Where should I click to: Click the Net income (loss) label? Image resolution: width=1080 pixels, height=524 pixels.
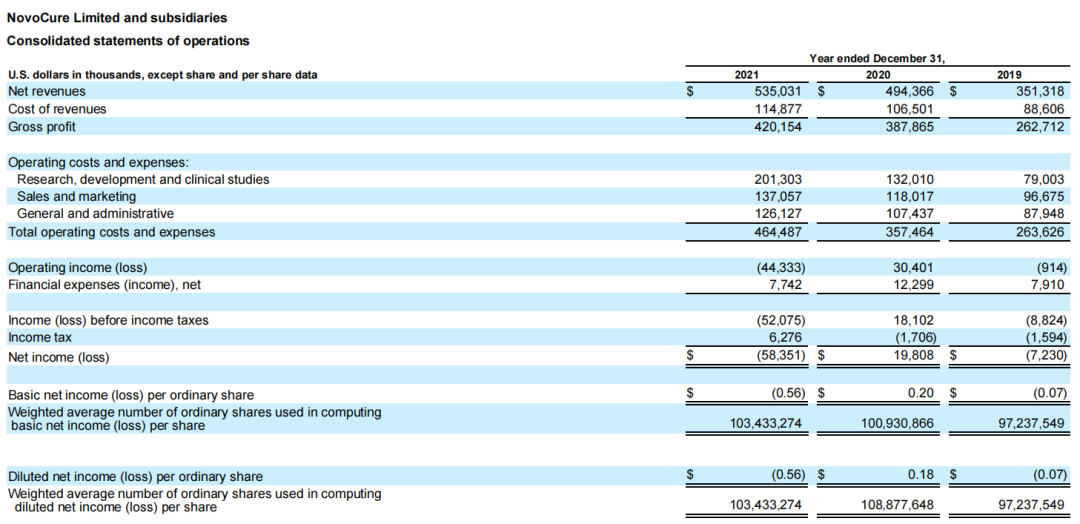[x=59, y=357]
